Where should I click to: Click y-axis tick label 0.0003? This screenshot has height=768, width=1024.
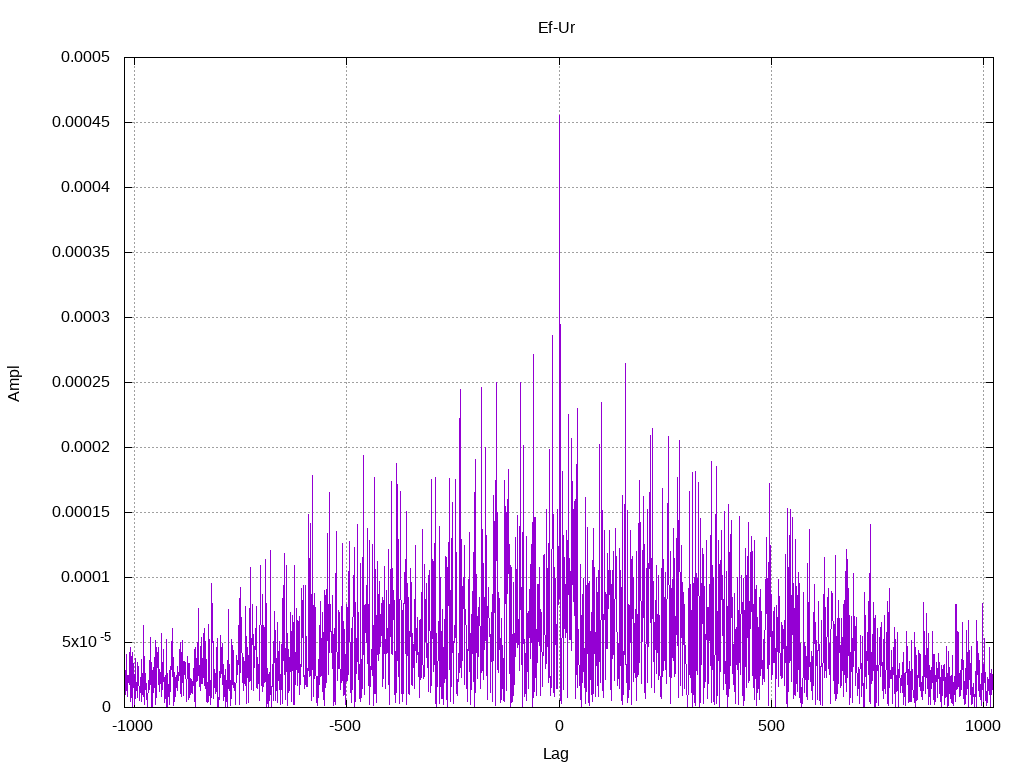[86, 317]
